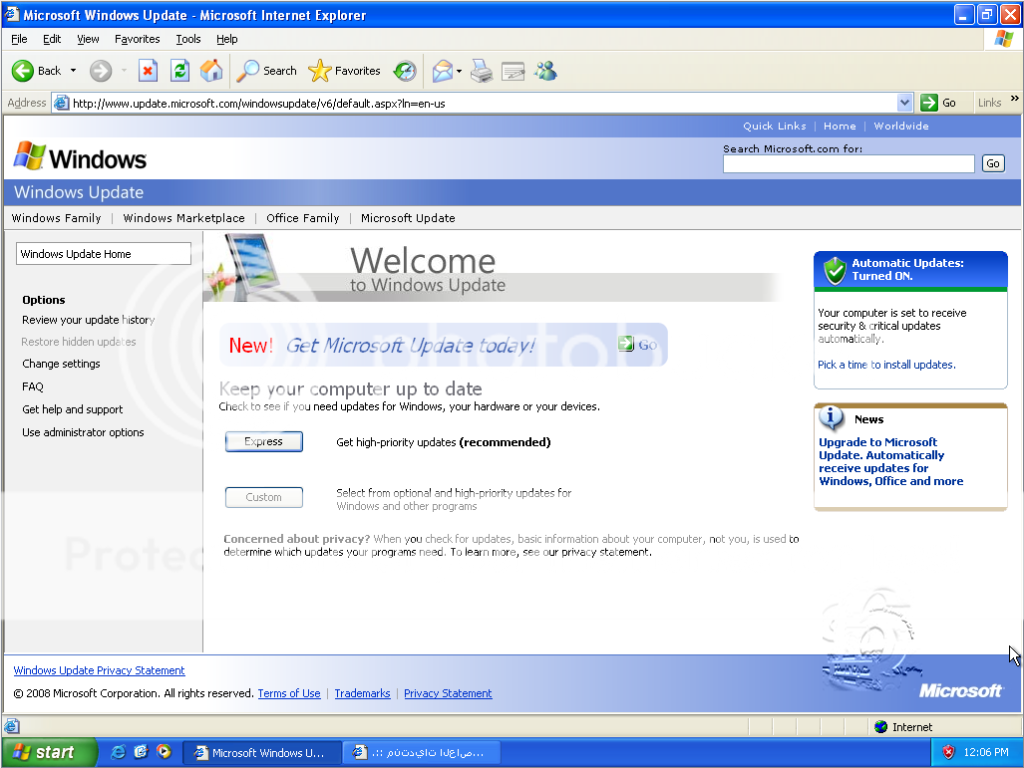Viewport: 1024px width, 768px height.
Task: Click the green Go arrow beside address bar
Action: (x=929, y=103)
